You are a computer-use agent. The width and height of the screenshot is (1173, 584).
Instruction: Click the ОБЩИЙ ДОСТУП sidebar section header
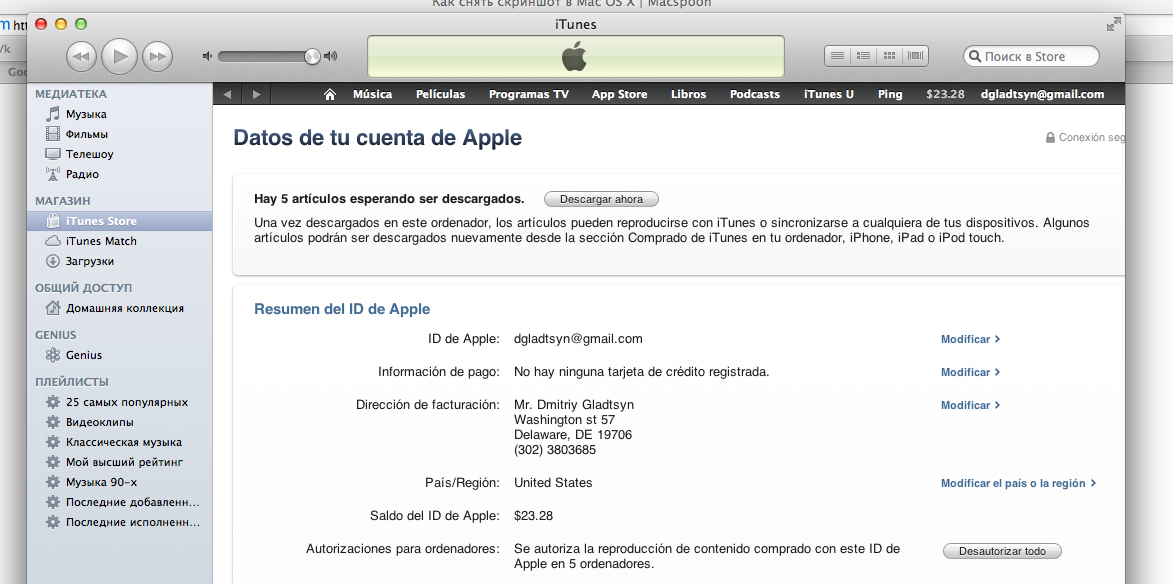click(83, 288)
